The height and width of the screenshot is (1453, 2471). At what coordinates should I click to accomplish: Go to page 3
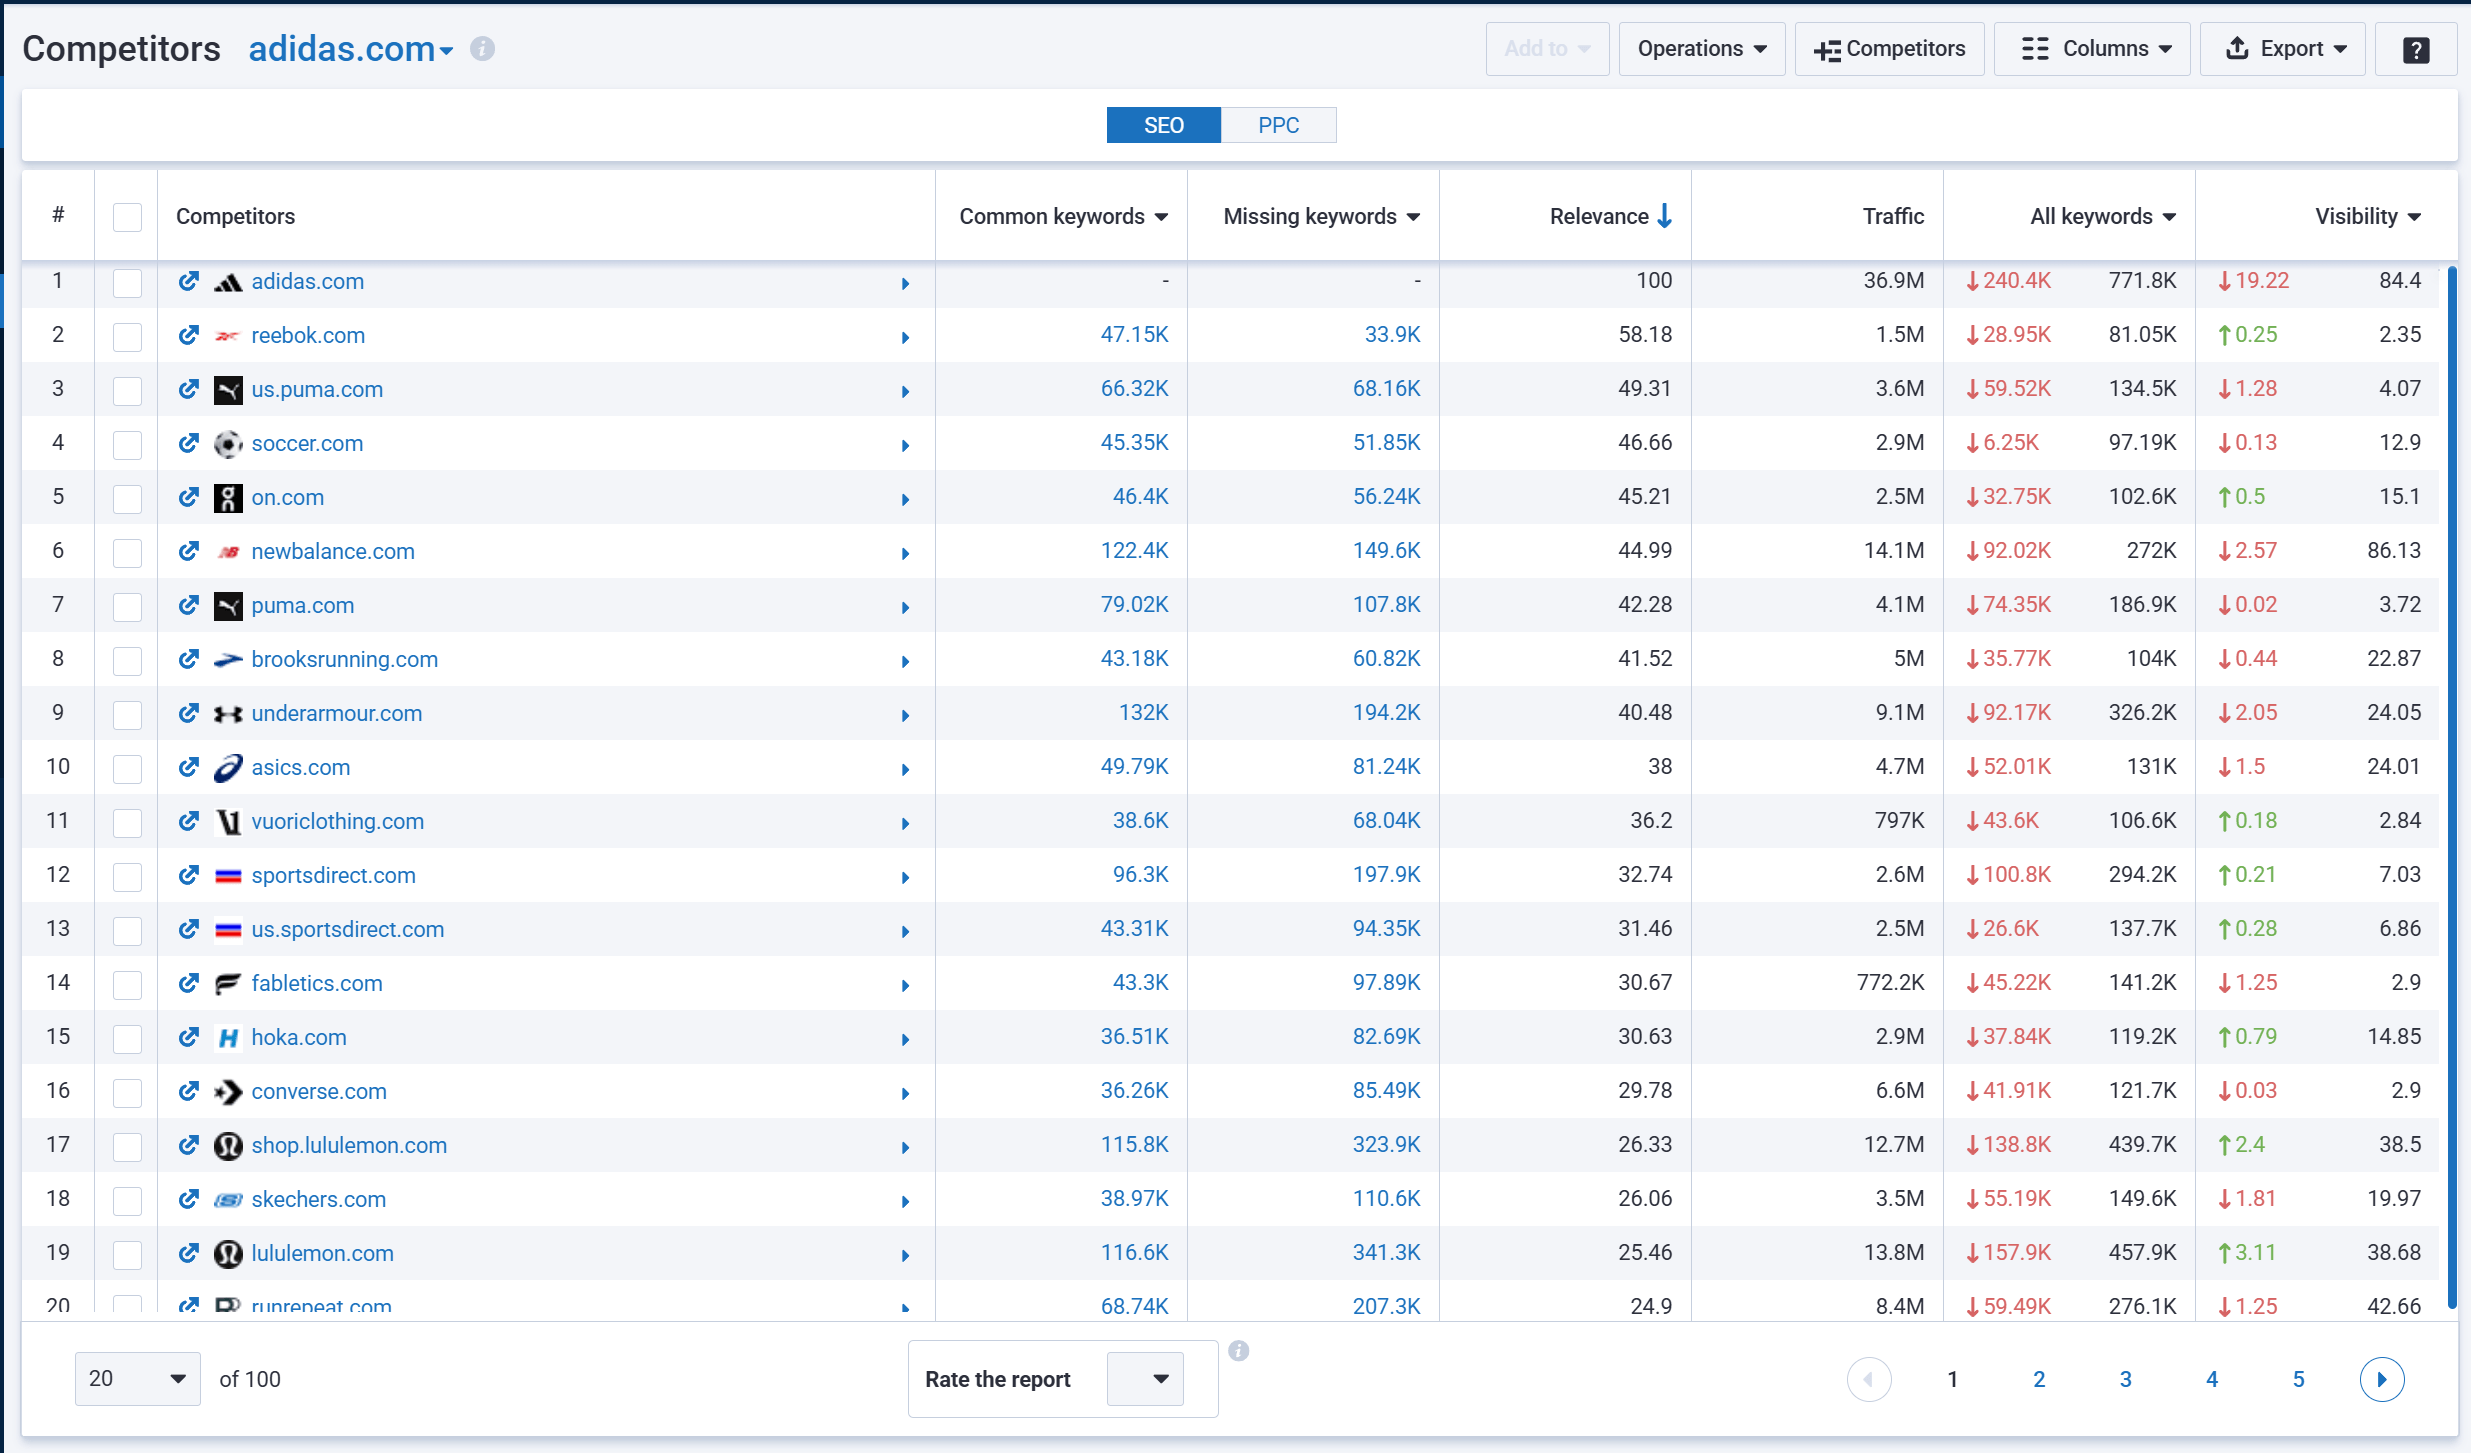[2125, 1379]
